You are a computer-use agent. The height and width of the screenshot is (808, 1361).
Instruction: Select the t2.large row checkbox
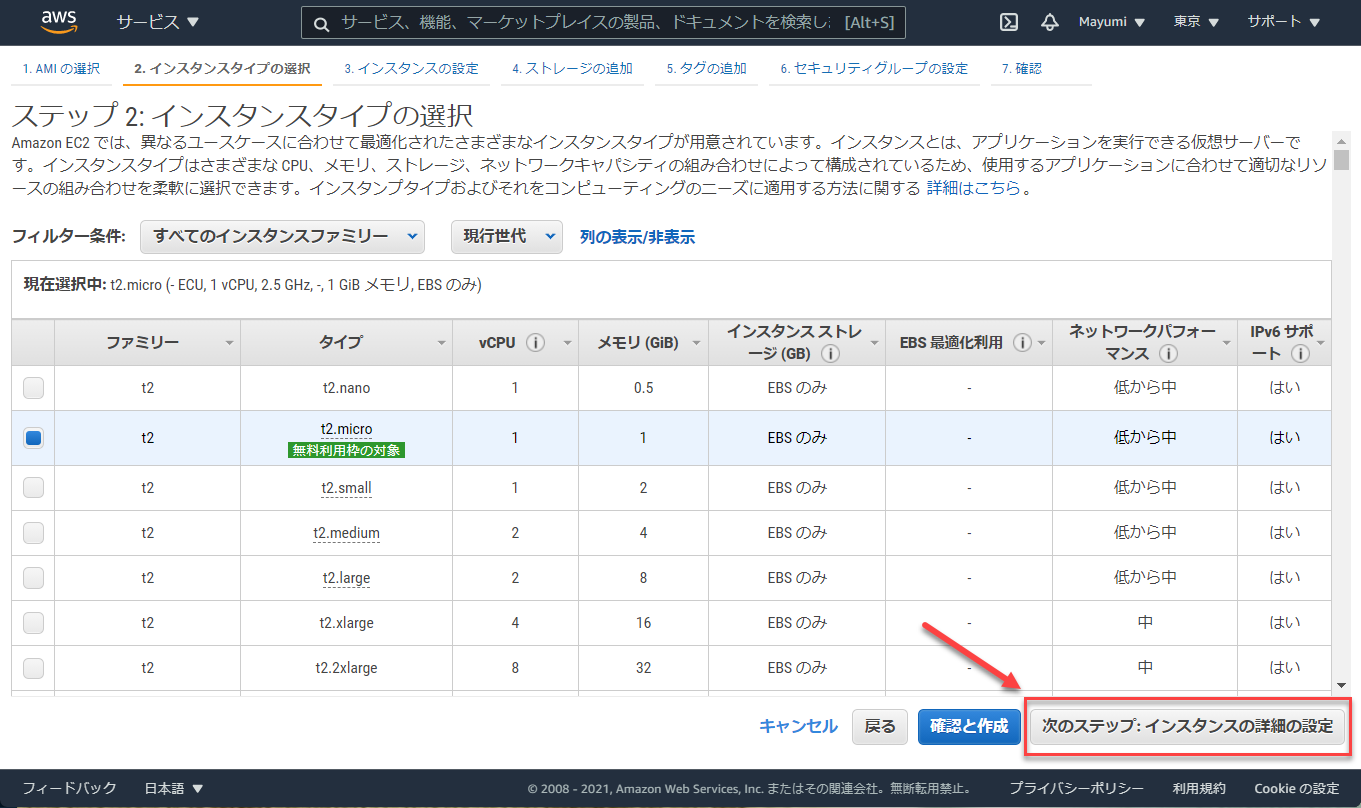click(33, 577)
